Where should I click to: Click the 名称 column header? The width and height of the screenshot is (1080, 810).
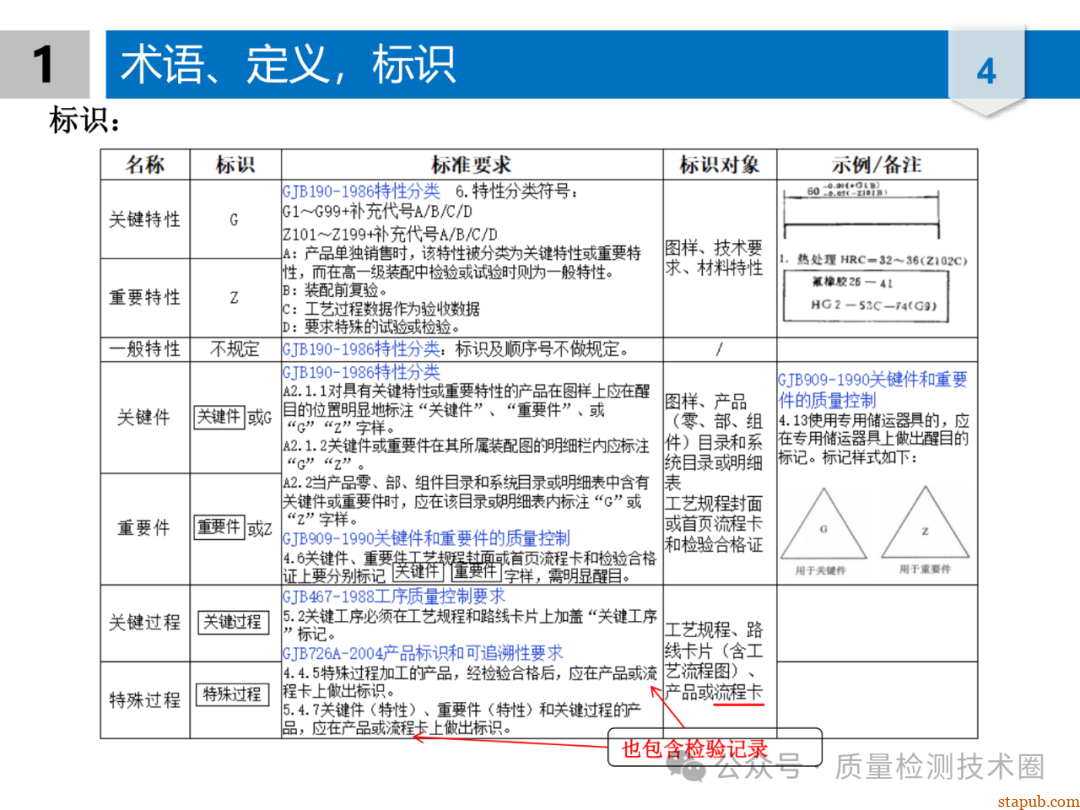[144, 165]
